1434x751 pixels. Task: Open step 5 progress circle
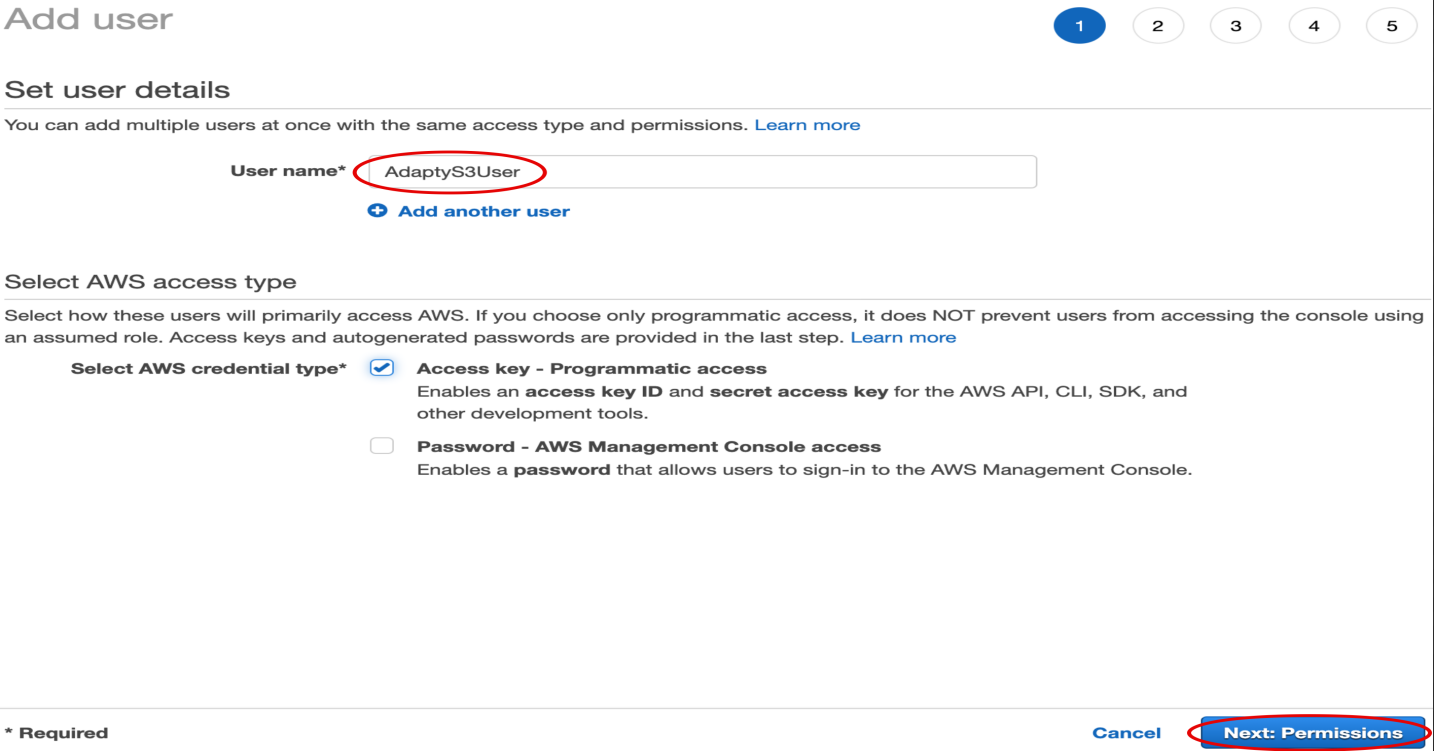pos(1391,26)
